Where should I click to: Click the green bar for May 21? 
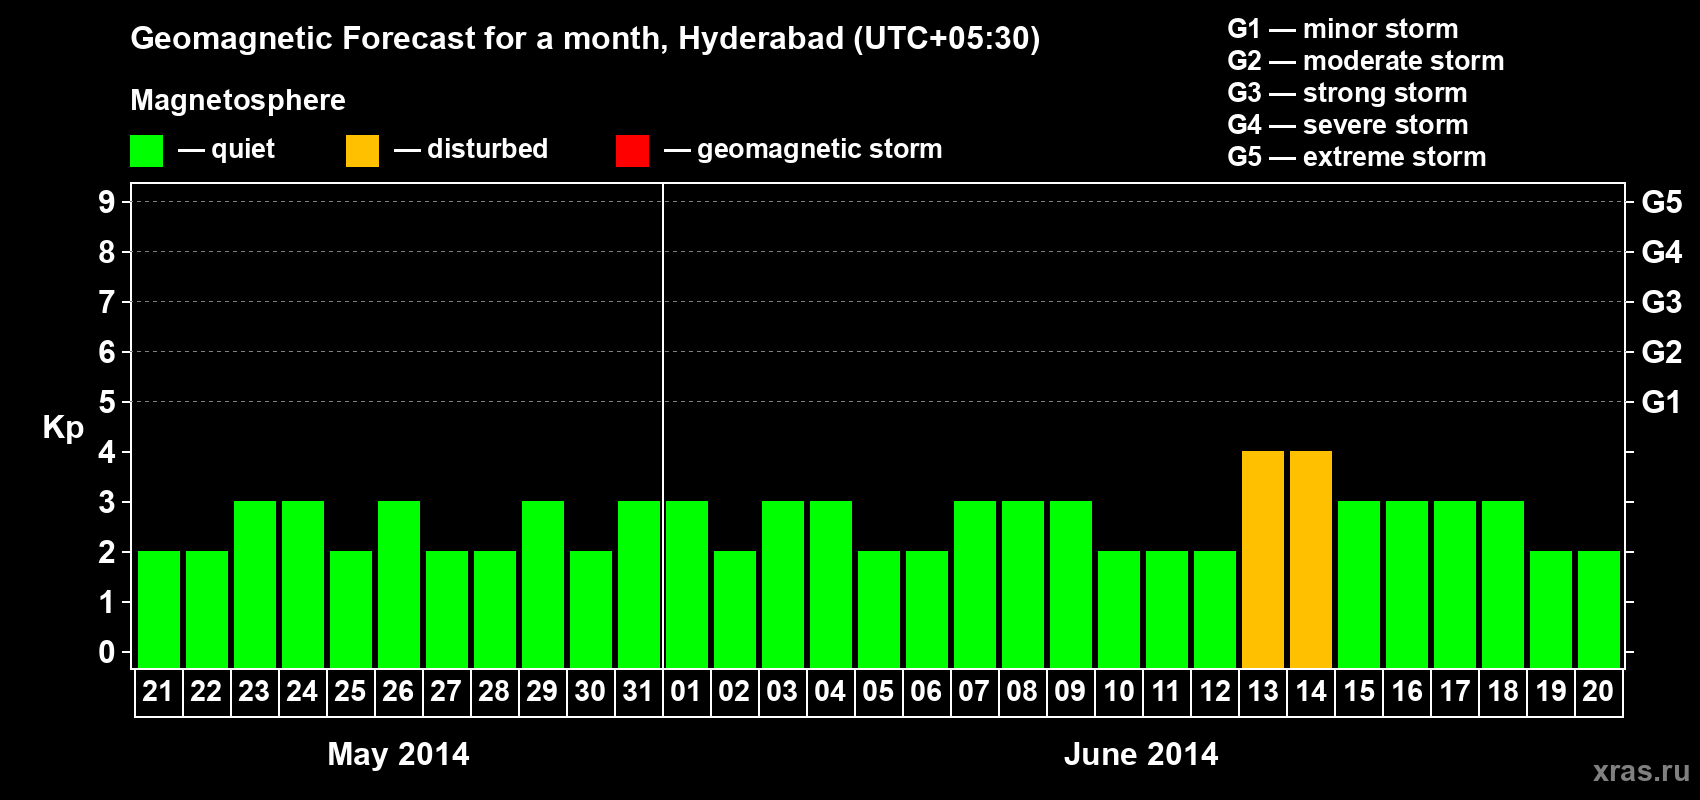click(x=159, y=610)
